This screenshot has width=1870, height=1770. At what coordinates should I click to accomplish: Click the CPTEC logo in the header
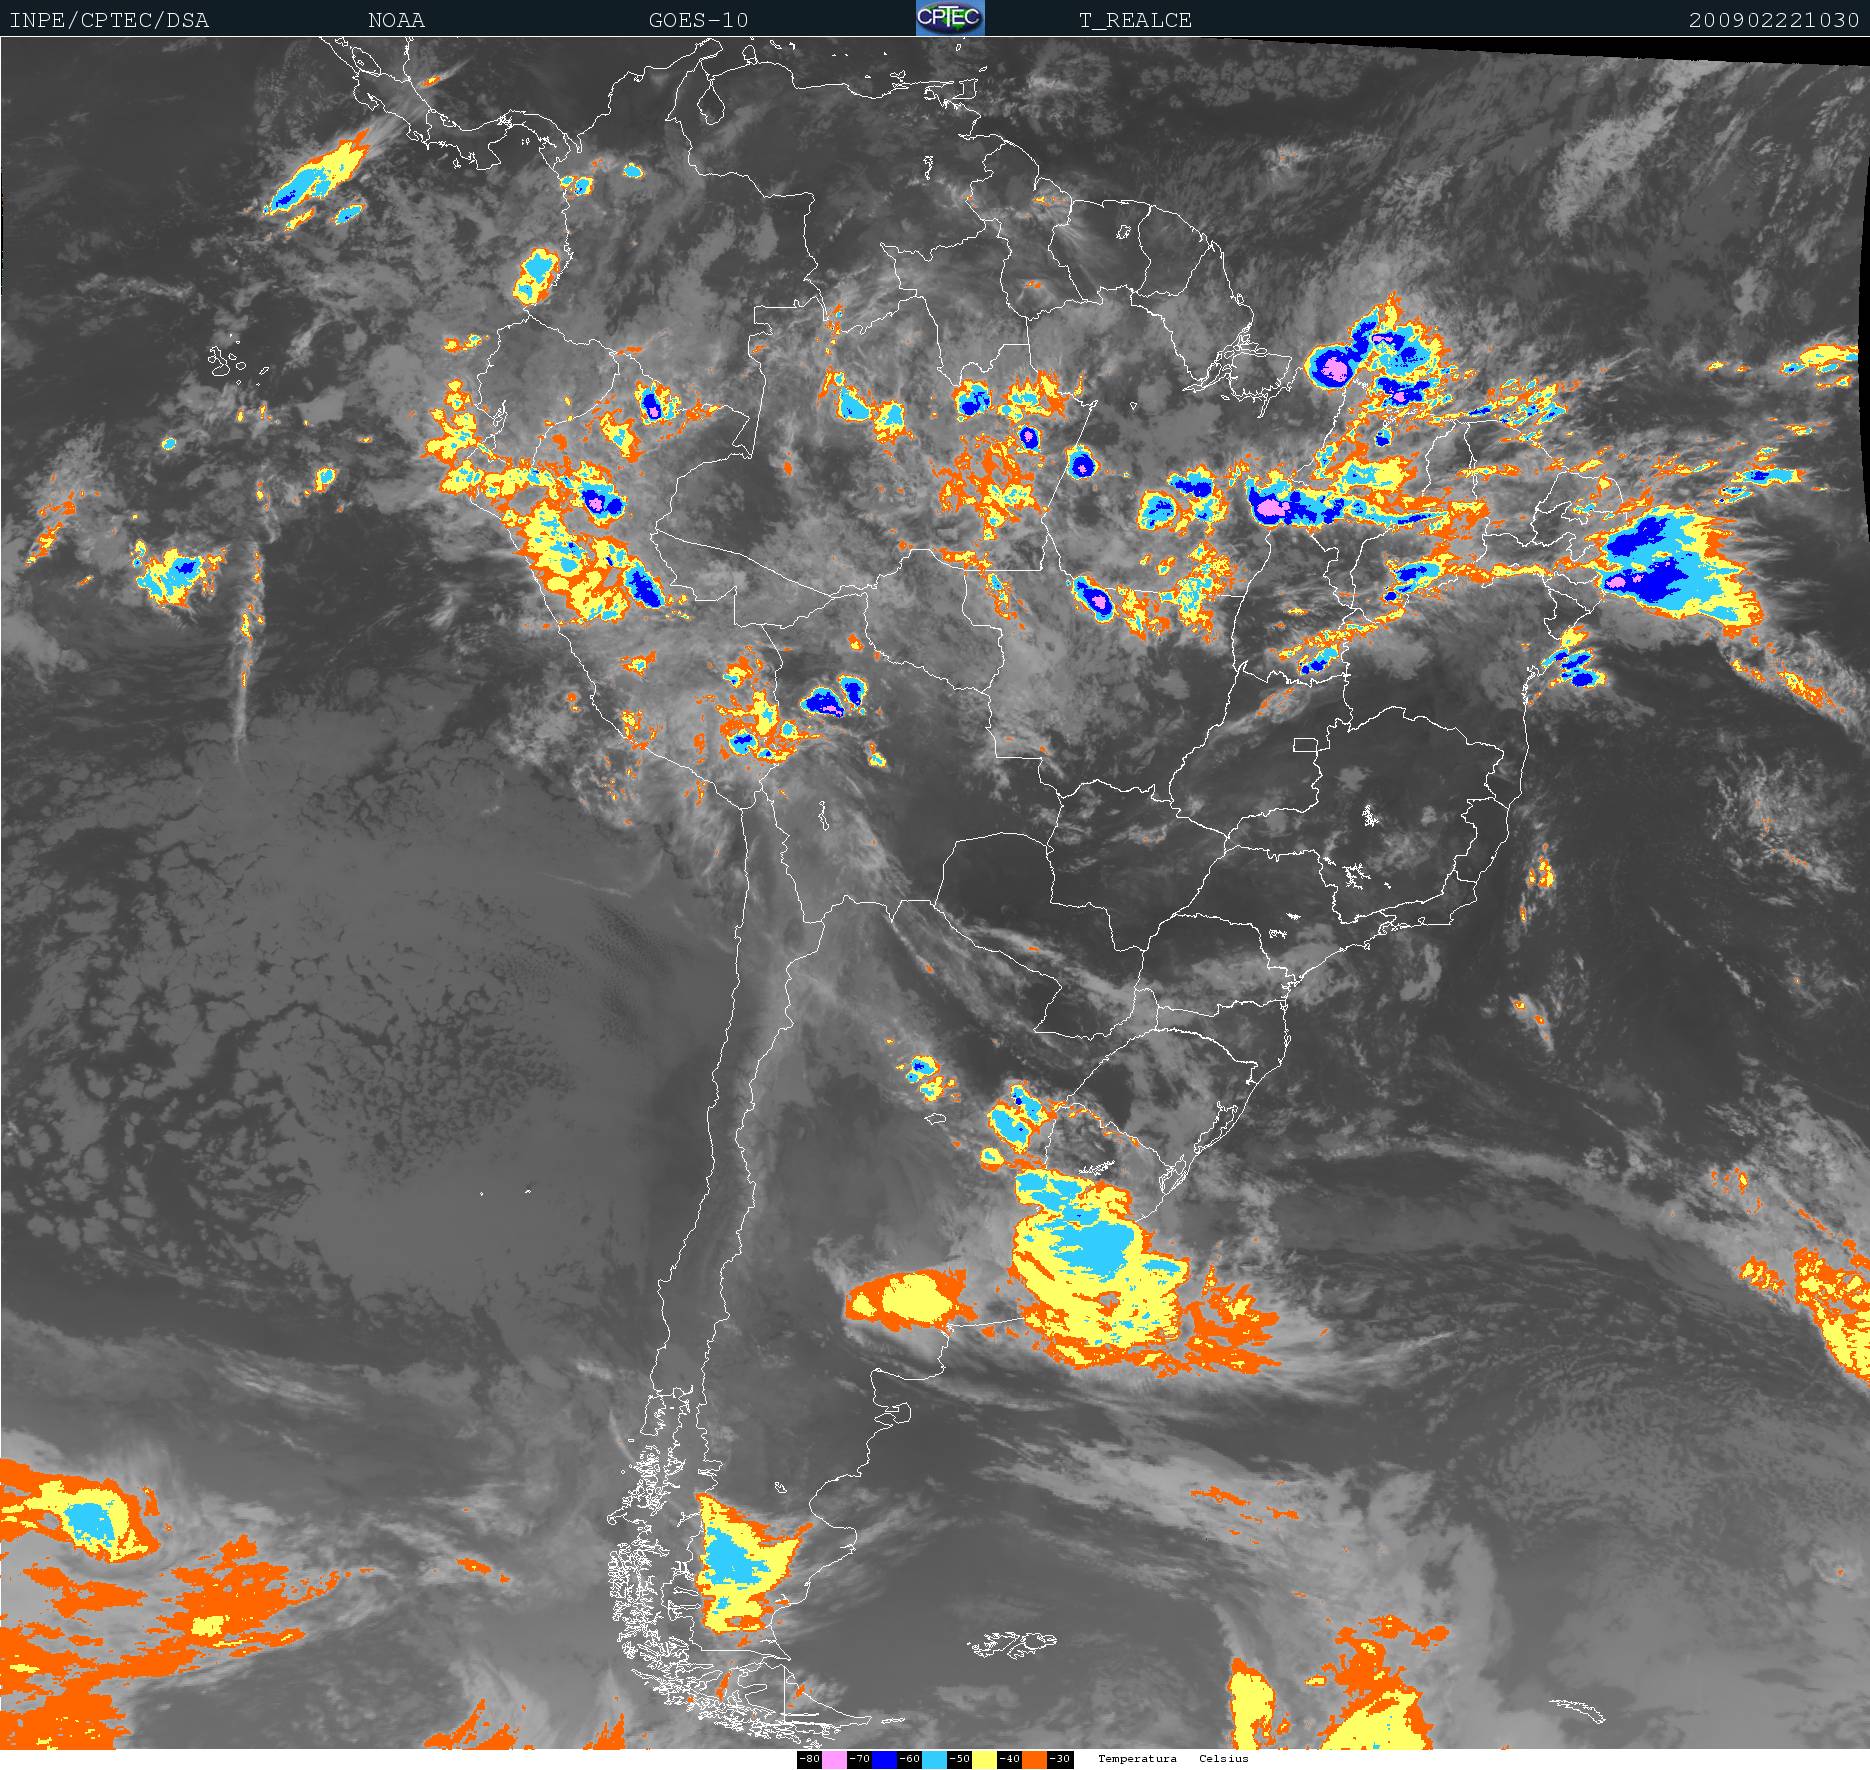tap(950, 18)
